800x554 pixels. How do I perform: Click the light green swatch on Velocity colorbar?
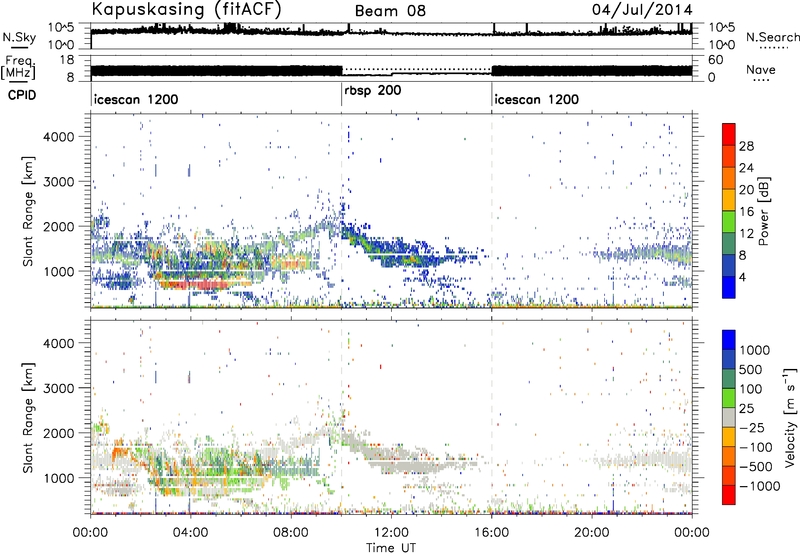point(729,398)
